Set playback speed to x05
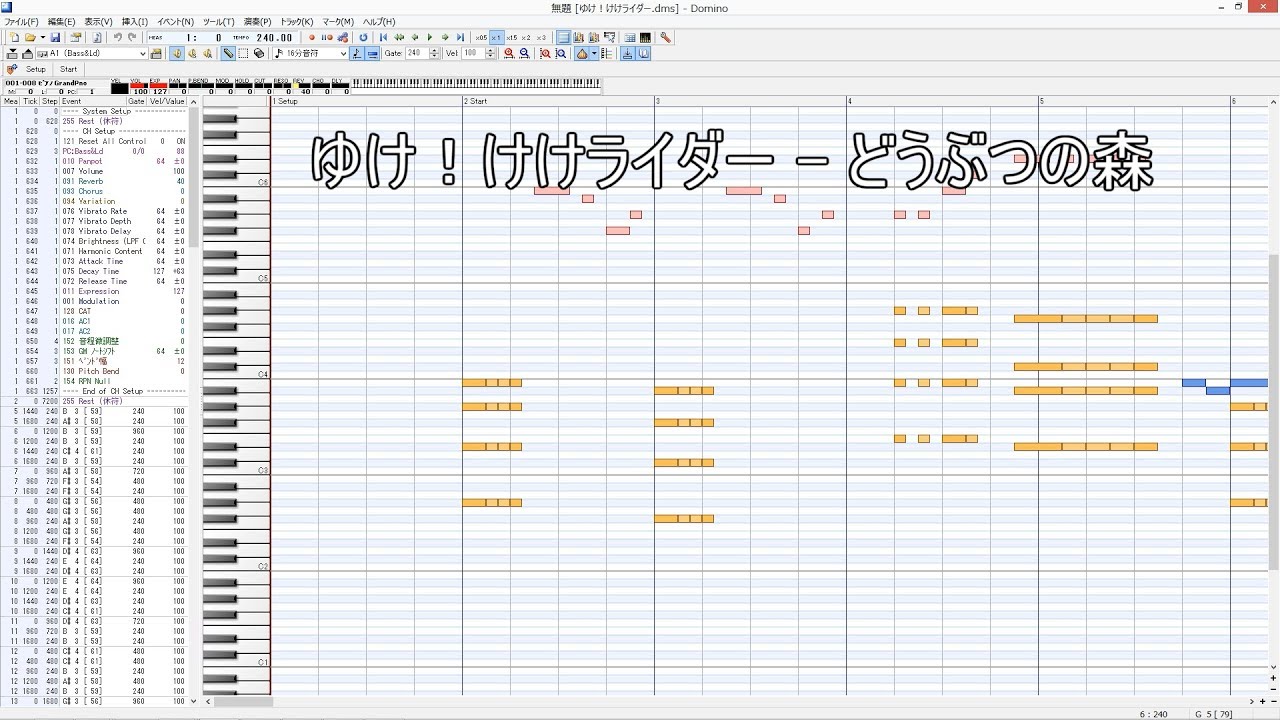Image resolution: width=1280 pixels, height=720 pixels. [x=481, y=37]
